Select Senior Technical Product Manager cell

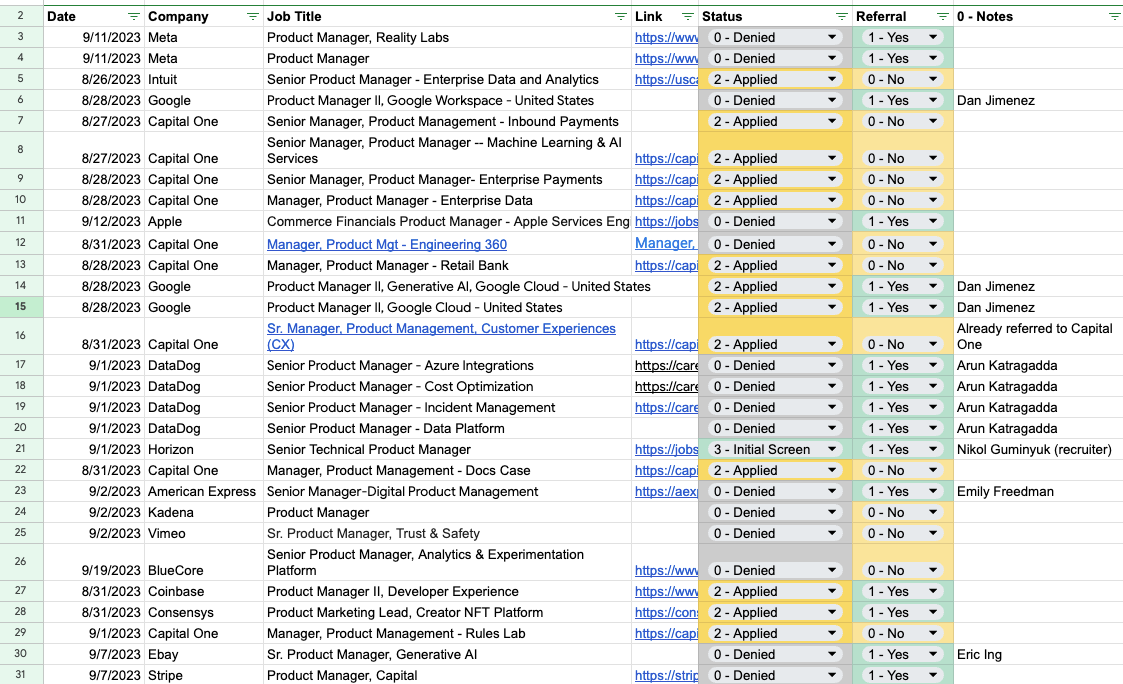pos(447,450)
